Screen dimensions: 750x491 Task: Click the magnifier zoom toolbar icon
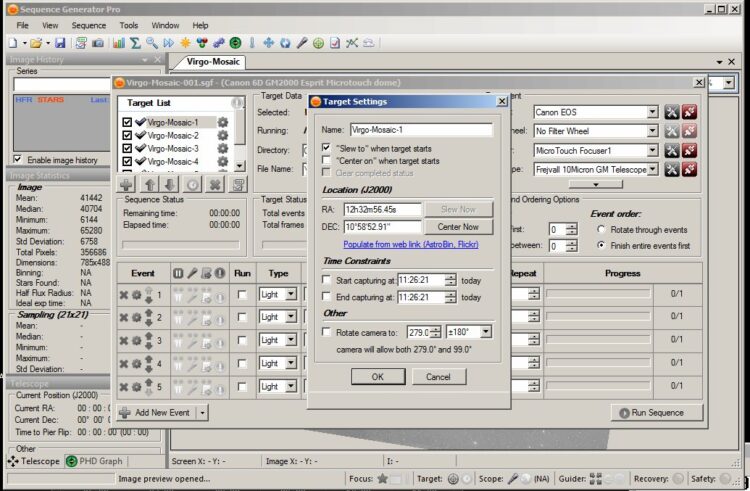coord(152,43)
